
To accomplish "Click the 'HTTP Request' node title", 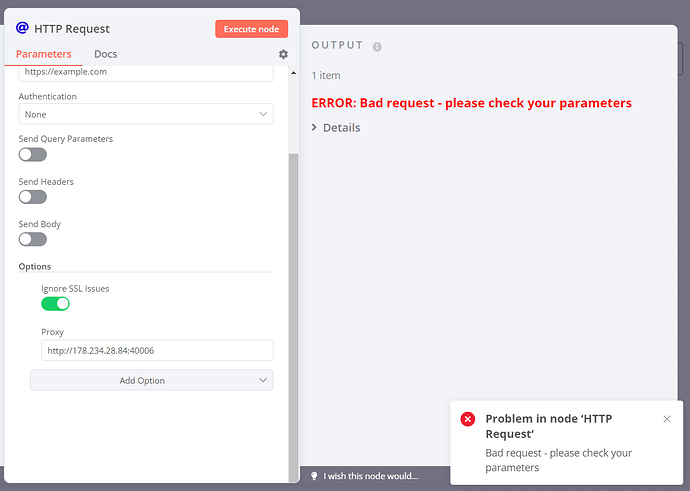I will click(x=72, y=29).
